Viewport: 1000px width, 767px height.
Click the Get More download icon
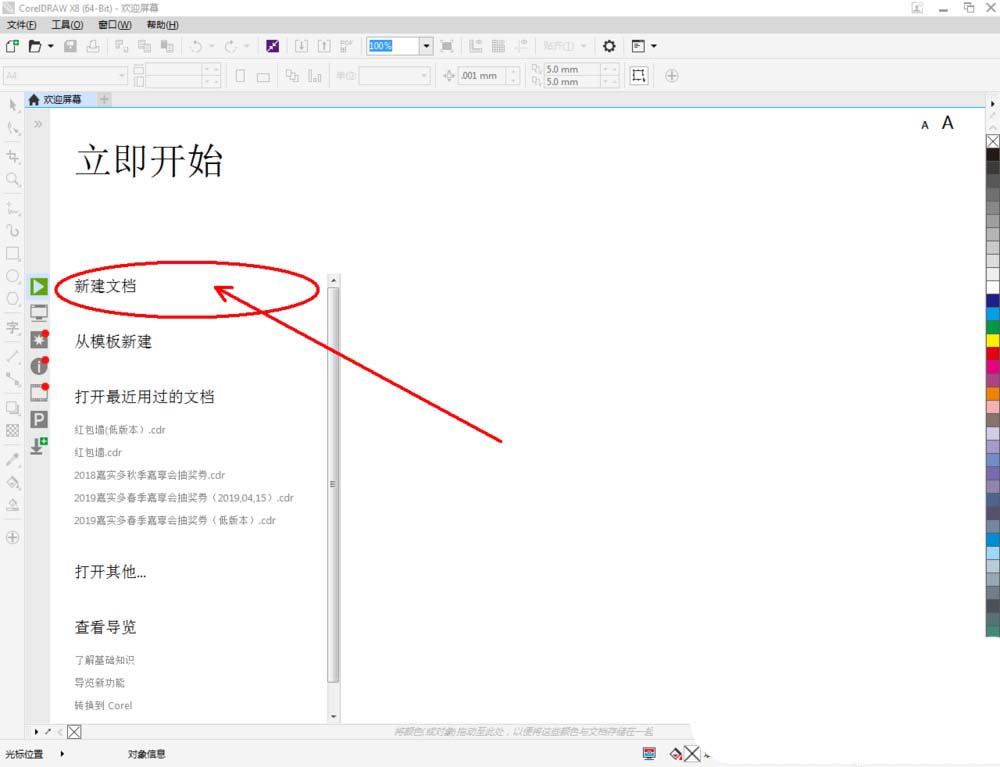click(39, 446)
